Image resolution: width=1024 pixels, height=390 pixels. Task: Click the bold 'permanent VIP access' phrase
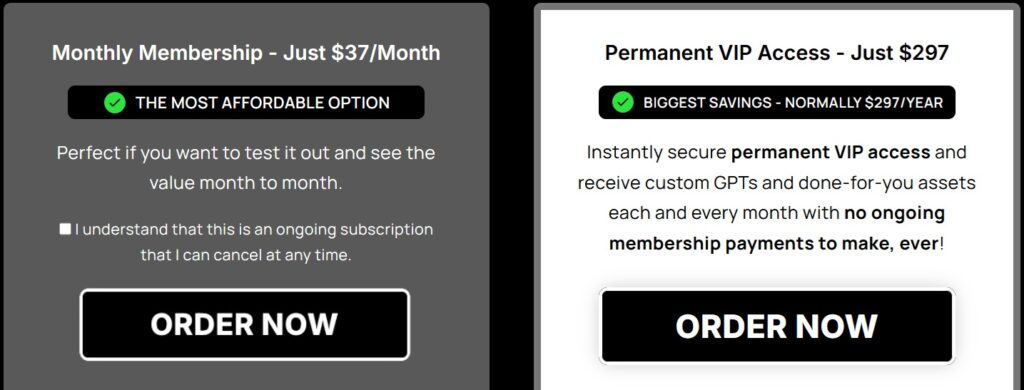pos(831,153)
